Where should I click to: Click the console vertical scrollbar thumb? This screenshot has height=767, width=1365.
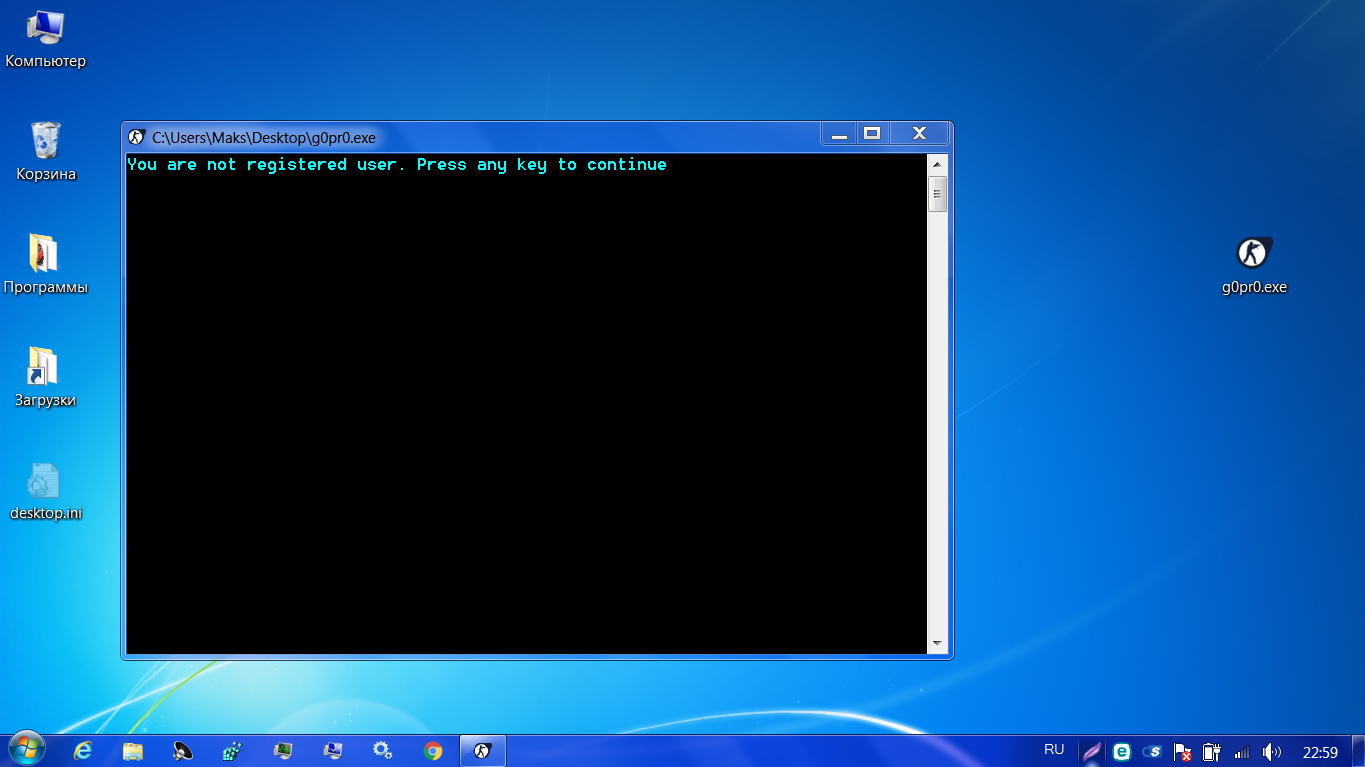[x=937, y=194]
